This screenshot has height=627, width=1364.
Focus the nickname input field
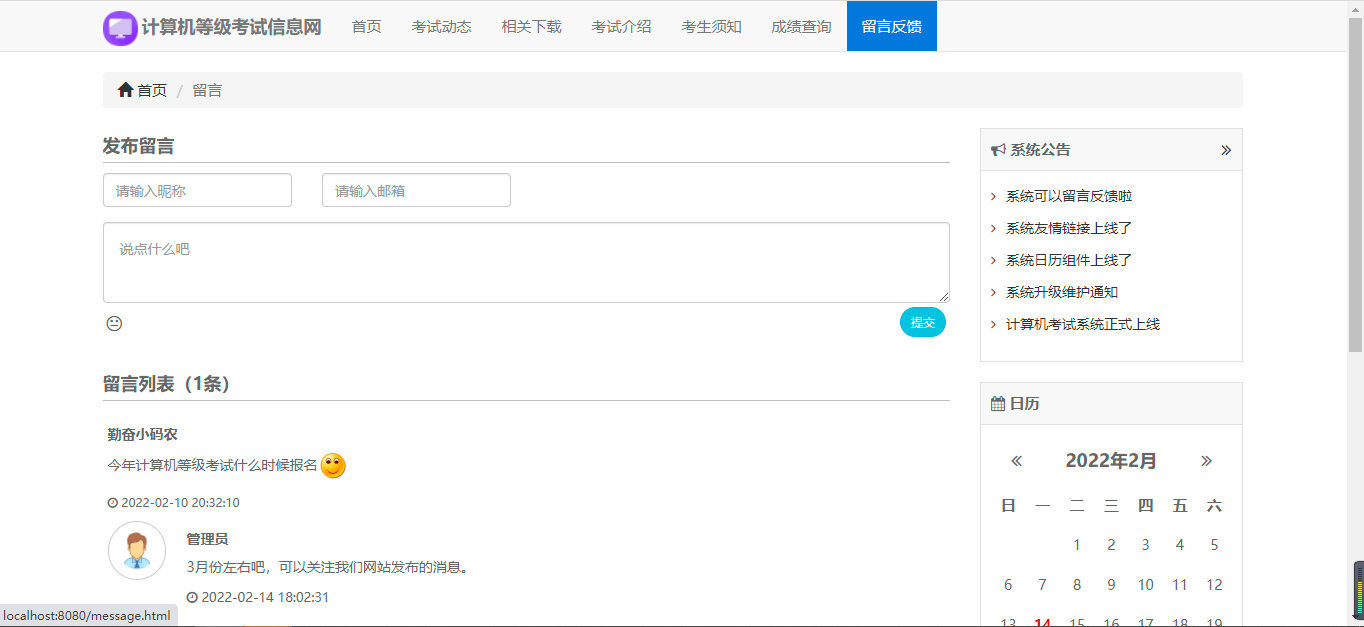(x=197, y=190)
